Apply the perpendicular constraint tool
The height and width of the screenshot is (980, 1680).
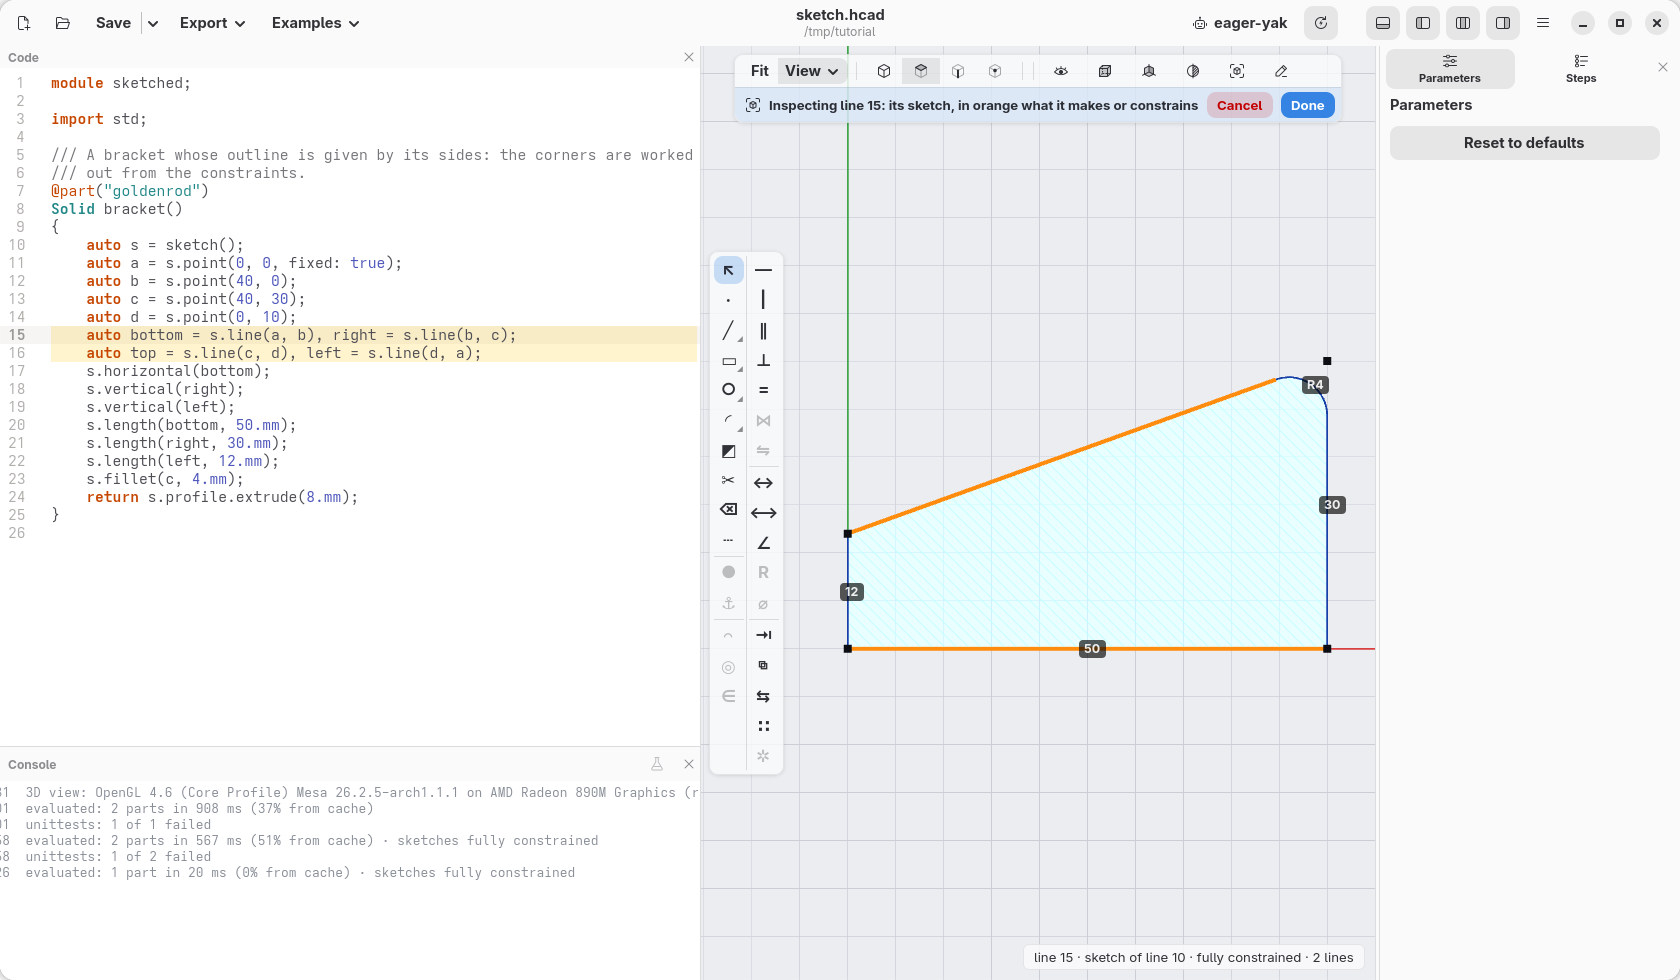763,361
